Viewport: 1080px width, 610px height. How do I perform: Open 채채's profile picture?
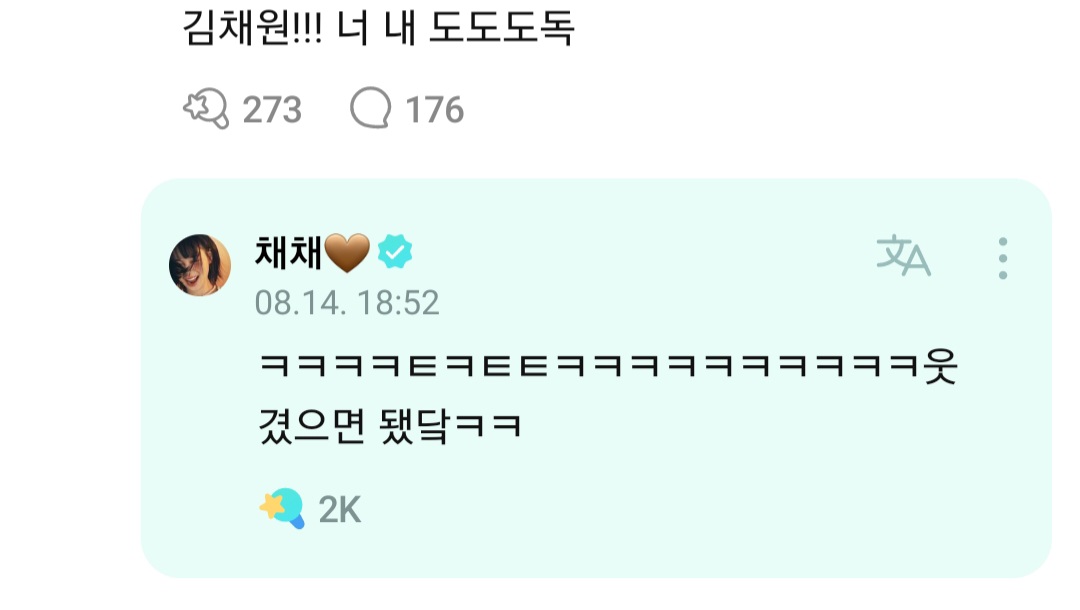(x=200, y=265)
